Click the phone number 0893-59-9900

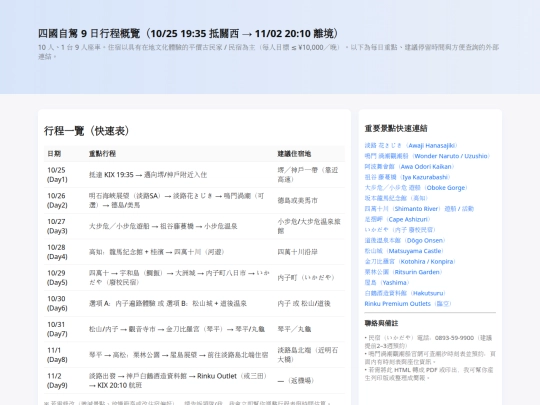(454, 338)
